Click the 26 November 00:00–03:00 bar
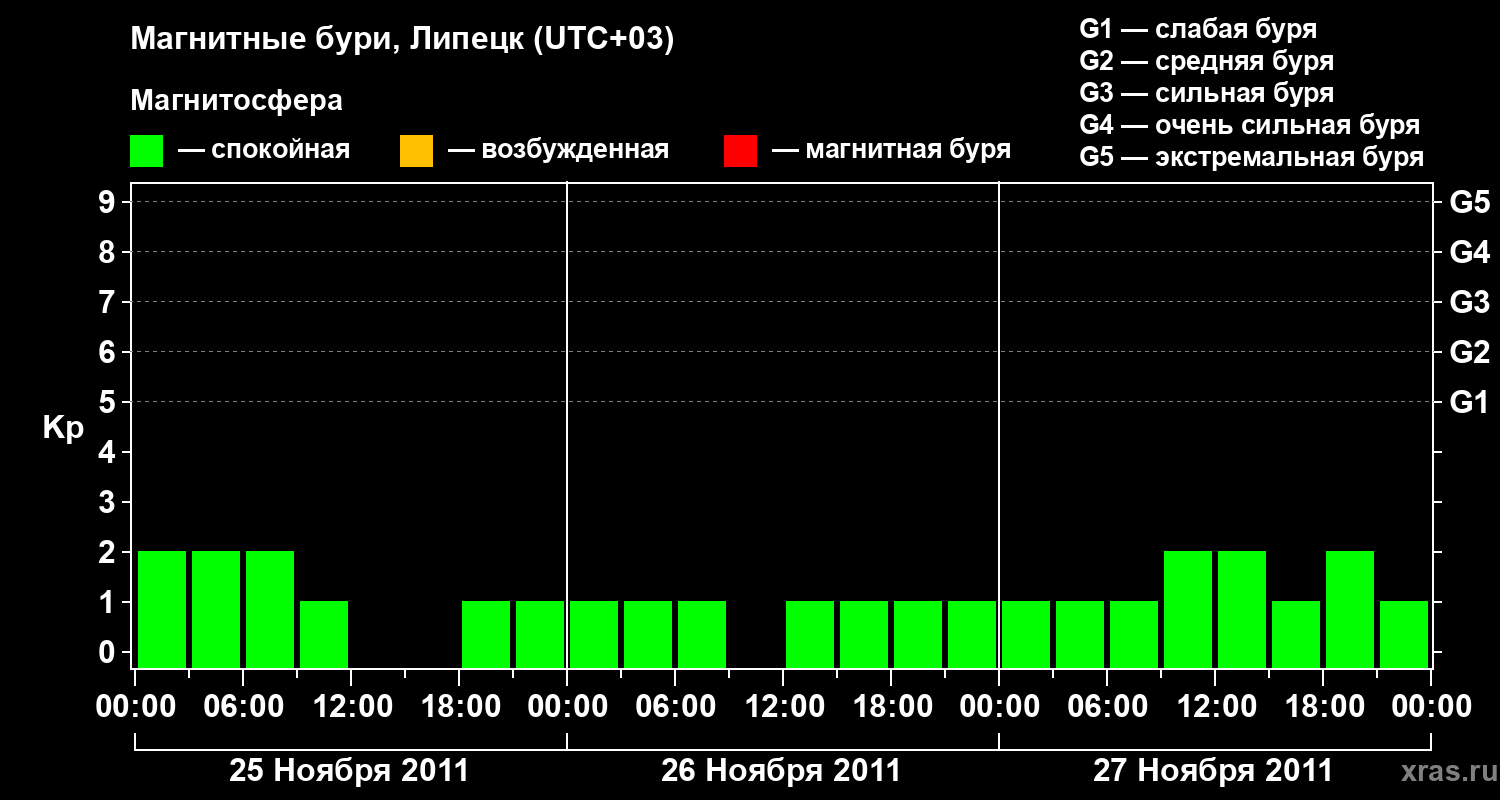The image size is (1500, 800). [594, 634]
